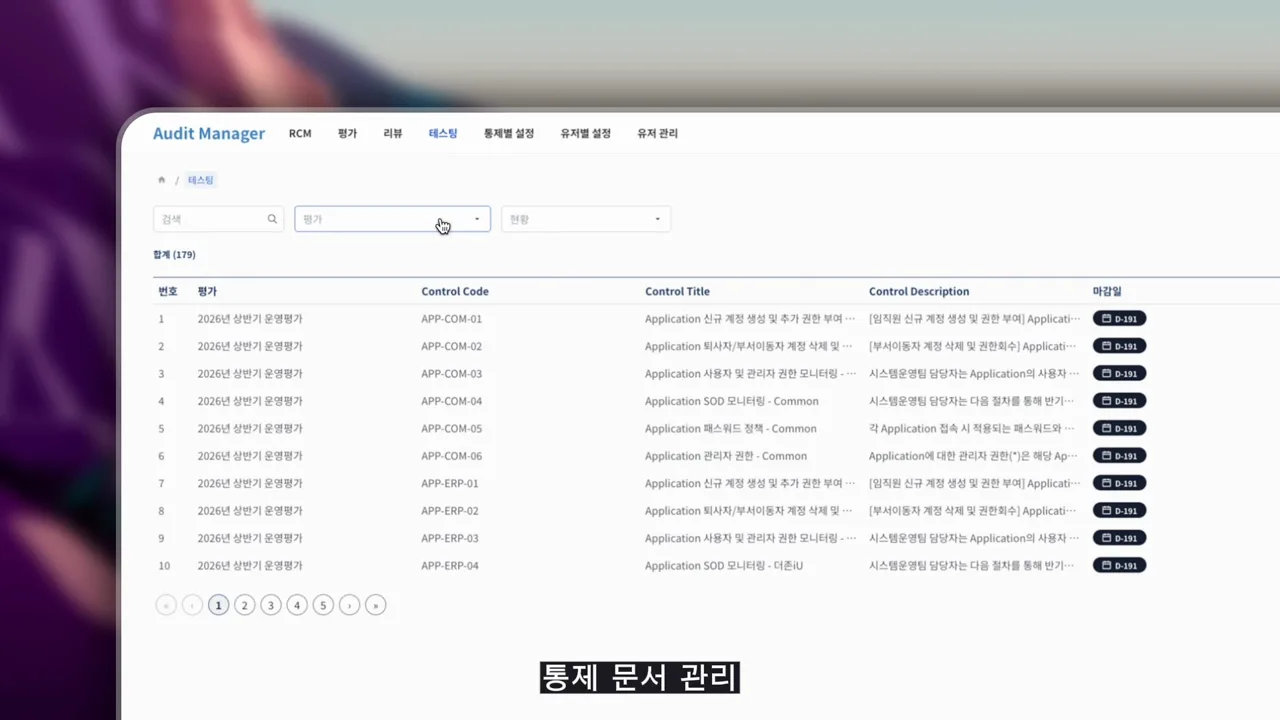This screenshot has height=720, width=1280.
Task: Click title Application SOD 모니터링 - 더존iU
Action: click(724, 566)
